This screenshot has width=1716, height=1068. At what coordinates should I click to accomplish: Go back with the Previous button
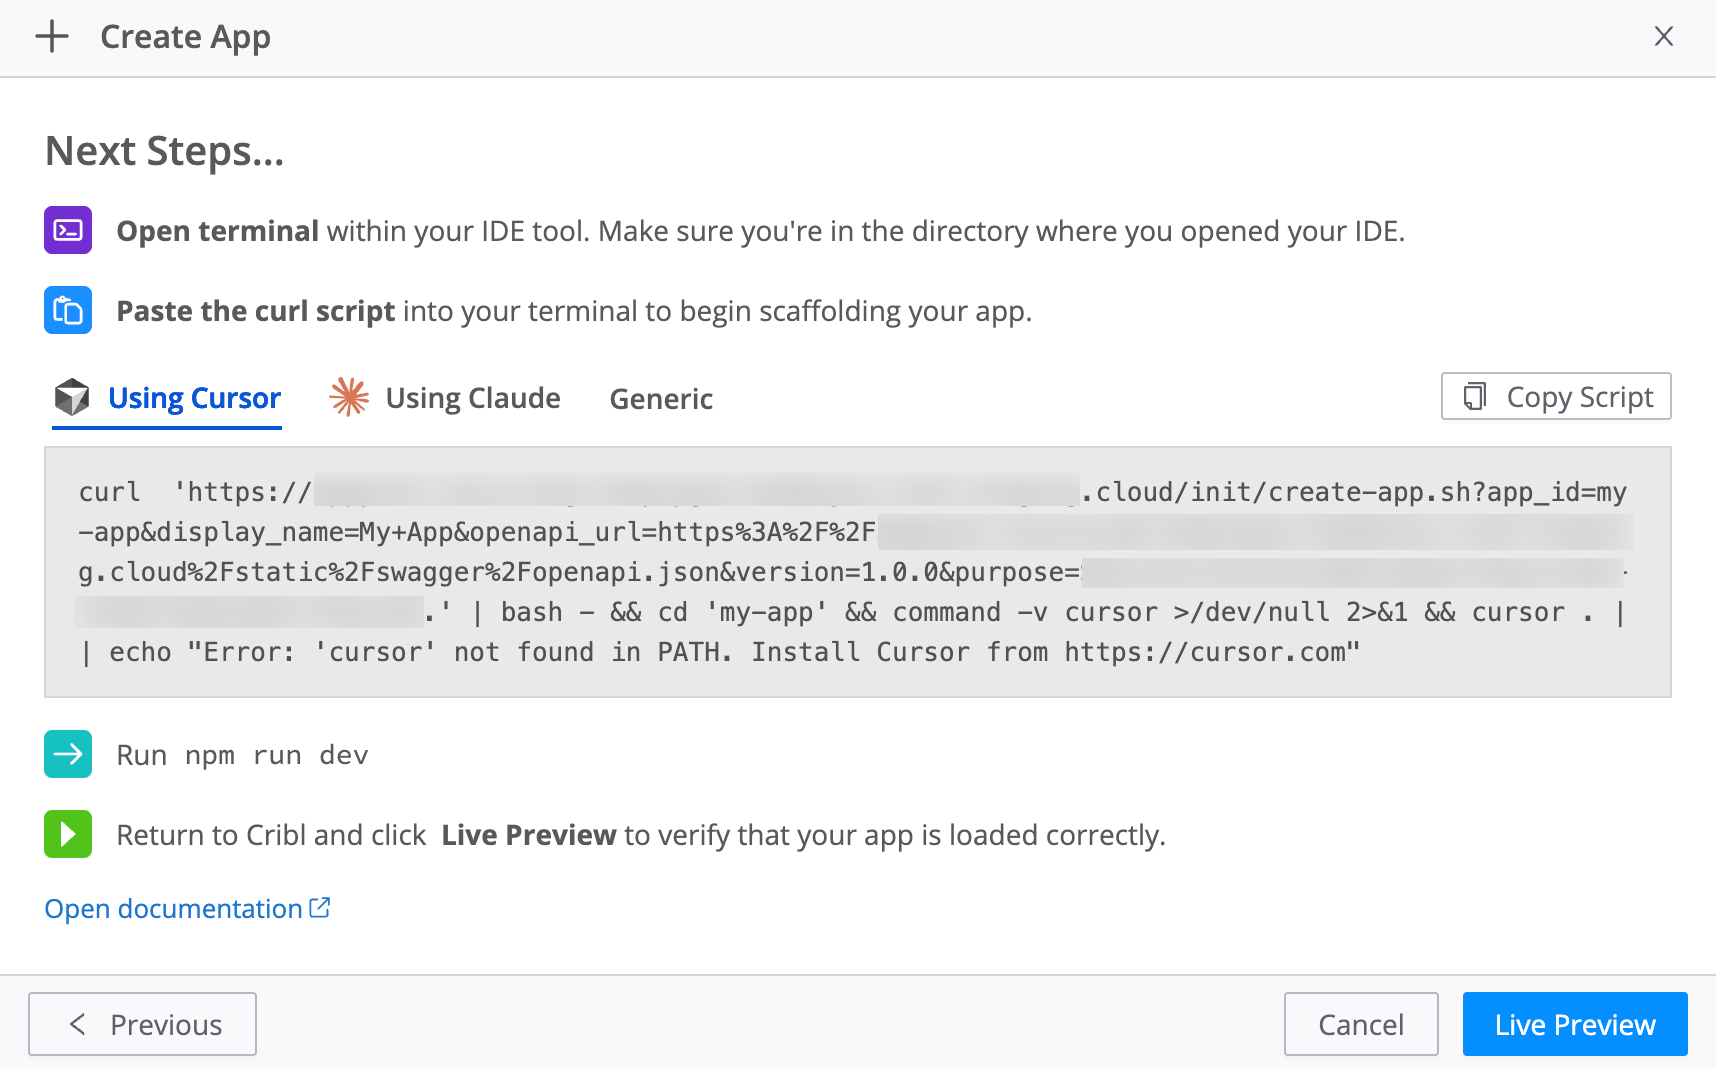point(142,1024)
